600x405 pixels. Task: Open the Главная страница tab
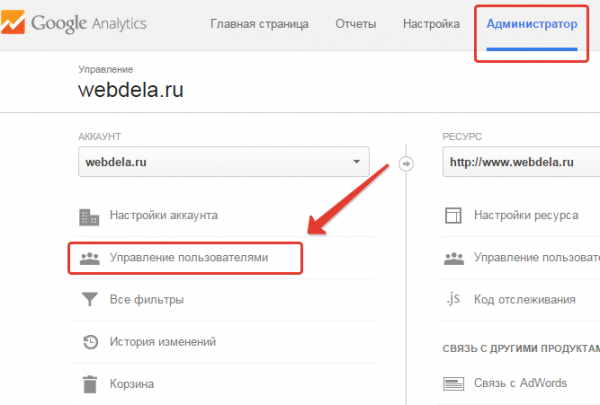click(259, 24)
